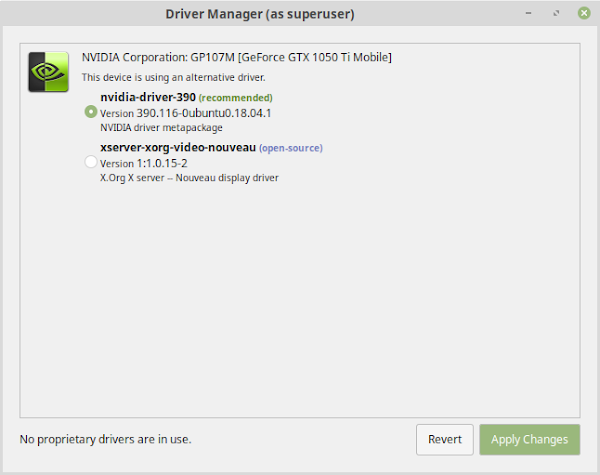Image resolution: width=600 pixels, height=475 pixels.
Task: Select the nvidia-driver-390 radio button
Action: click(91, 112)
